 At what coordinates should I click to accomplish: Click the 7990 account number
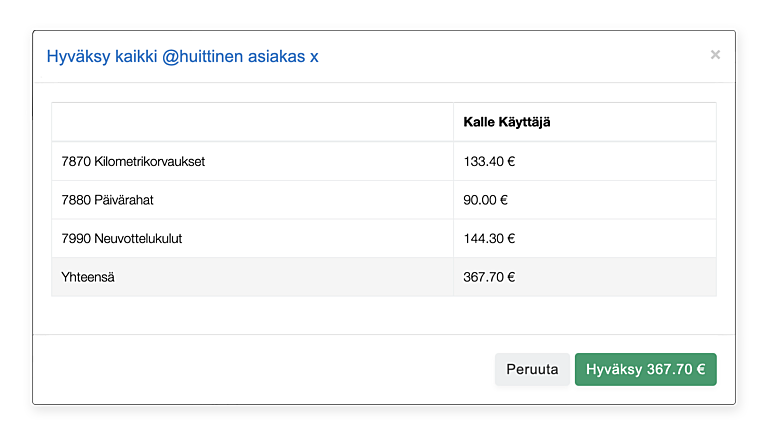75,239
